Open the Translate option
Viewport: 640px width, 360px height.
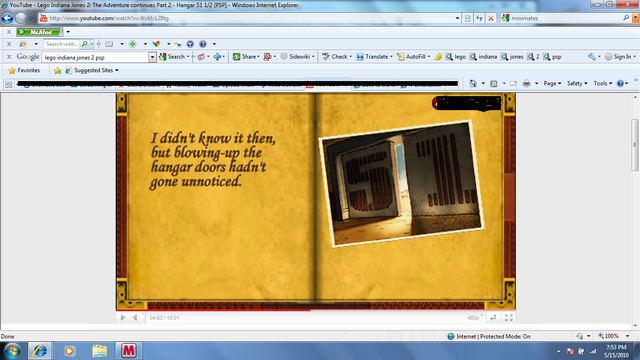coord(373,57)
